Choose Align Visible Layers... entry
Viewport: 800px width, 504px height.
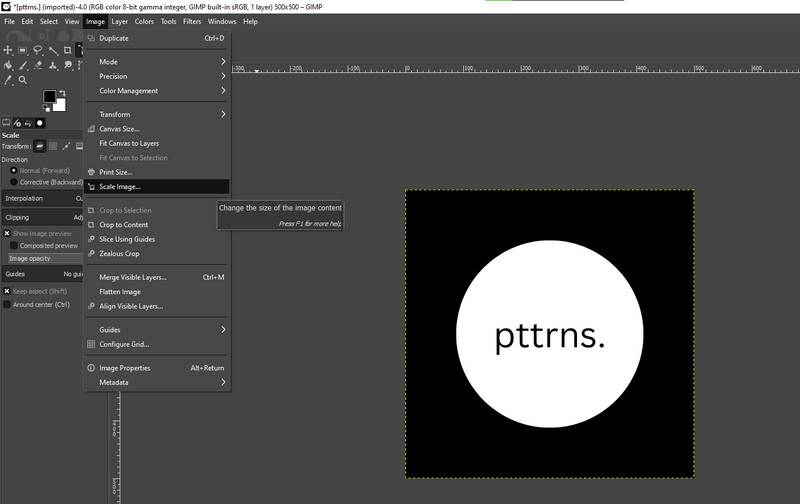[x=157, y=307]
